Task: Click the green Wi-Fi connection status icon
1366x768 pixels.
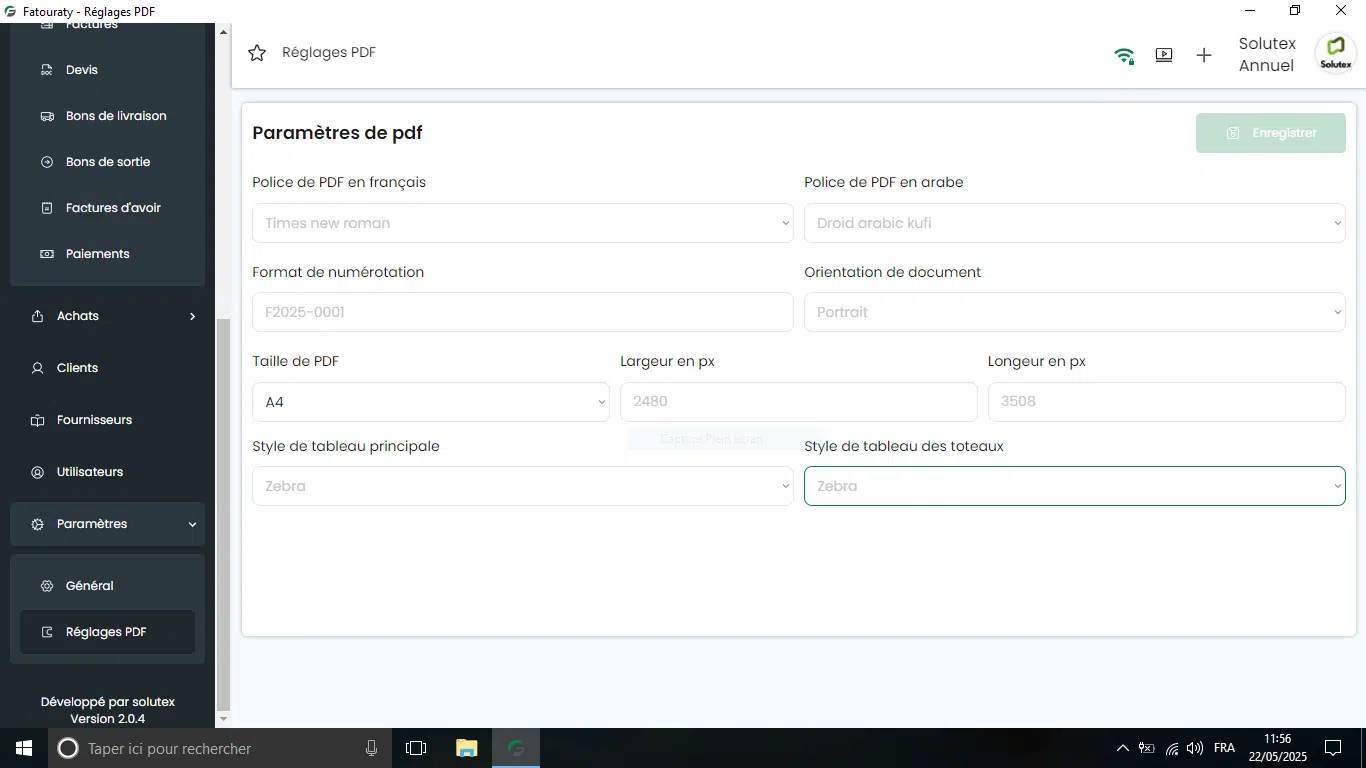Action: 1124,56
